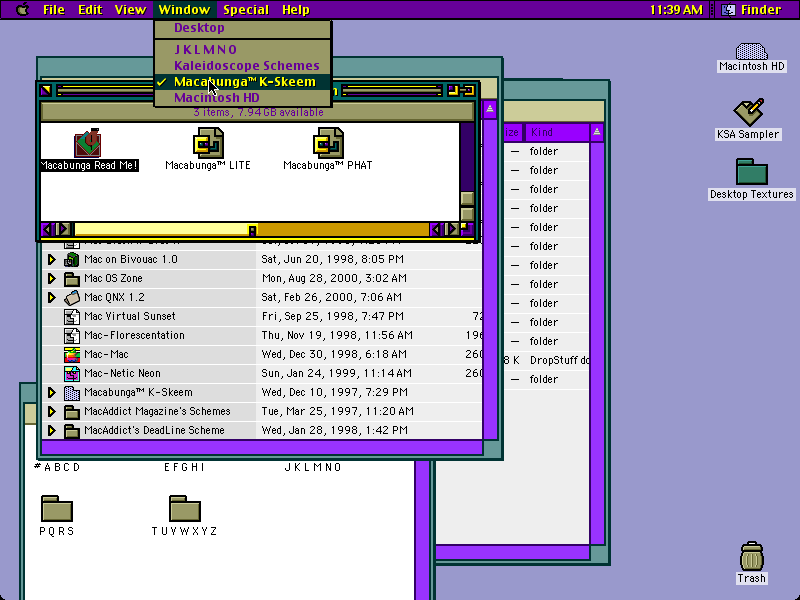Click the rightmost scroll-right arrow in Macabunga window
Screen dimensions: 800x600
(x=451, y=229)
